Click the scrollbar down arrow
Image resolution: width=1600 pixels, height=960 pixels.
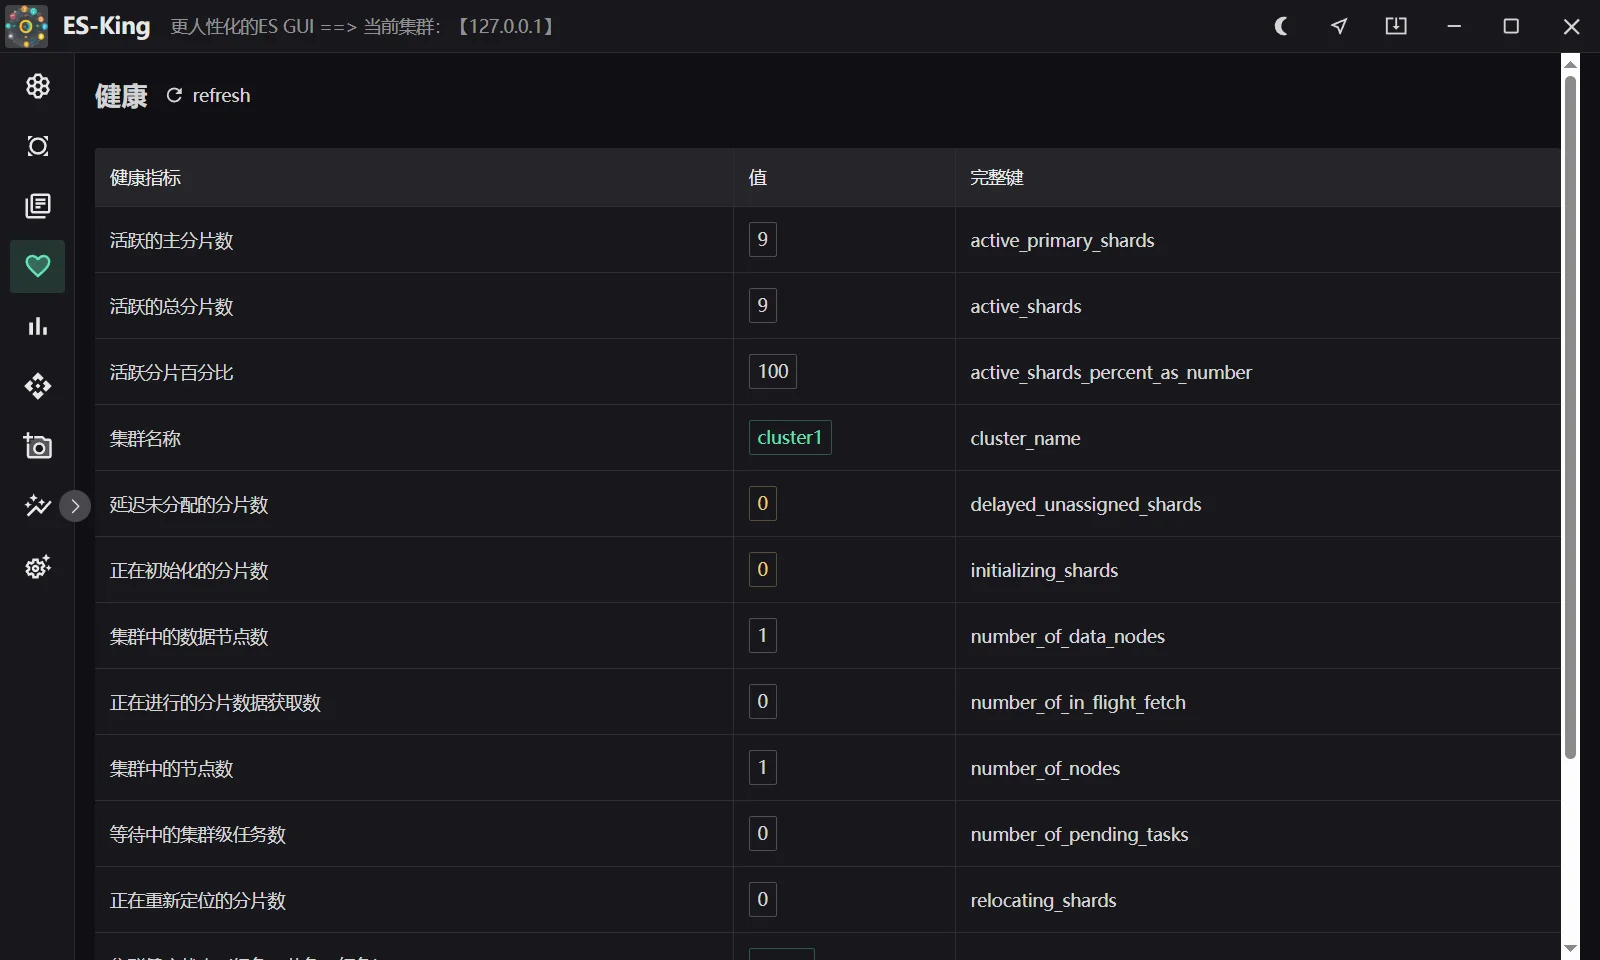click(1570, 948)
